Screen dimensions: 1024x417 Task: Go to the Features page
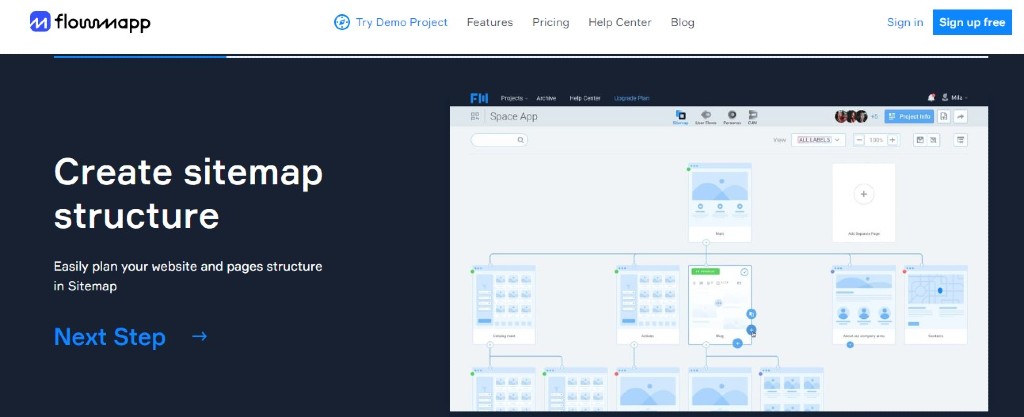[489, 22]
